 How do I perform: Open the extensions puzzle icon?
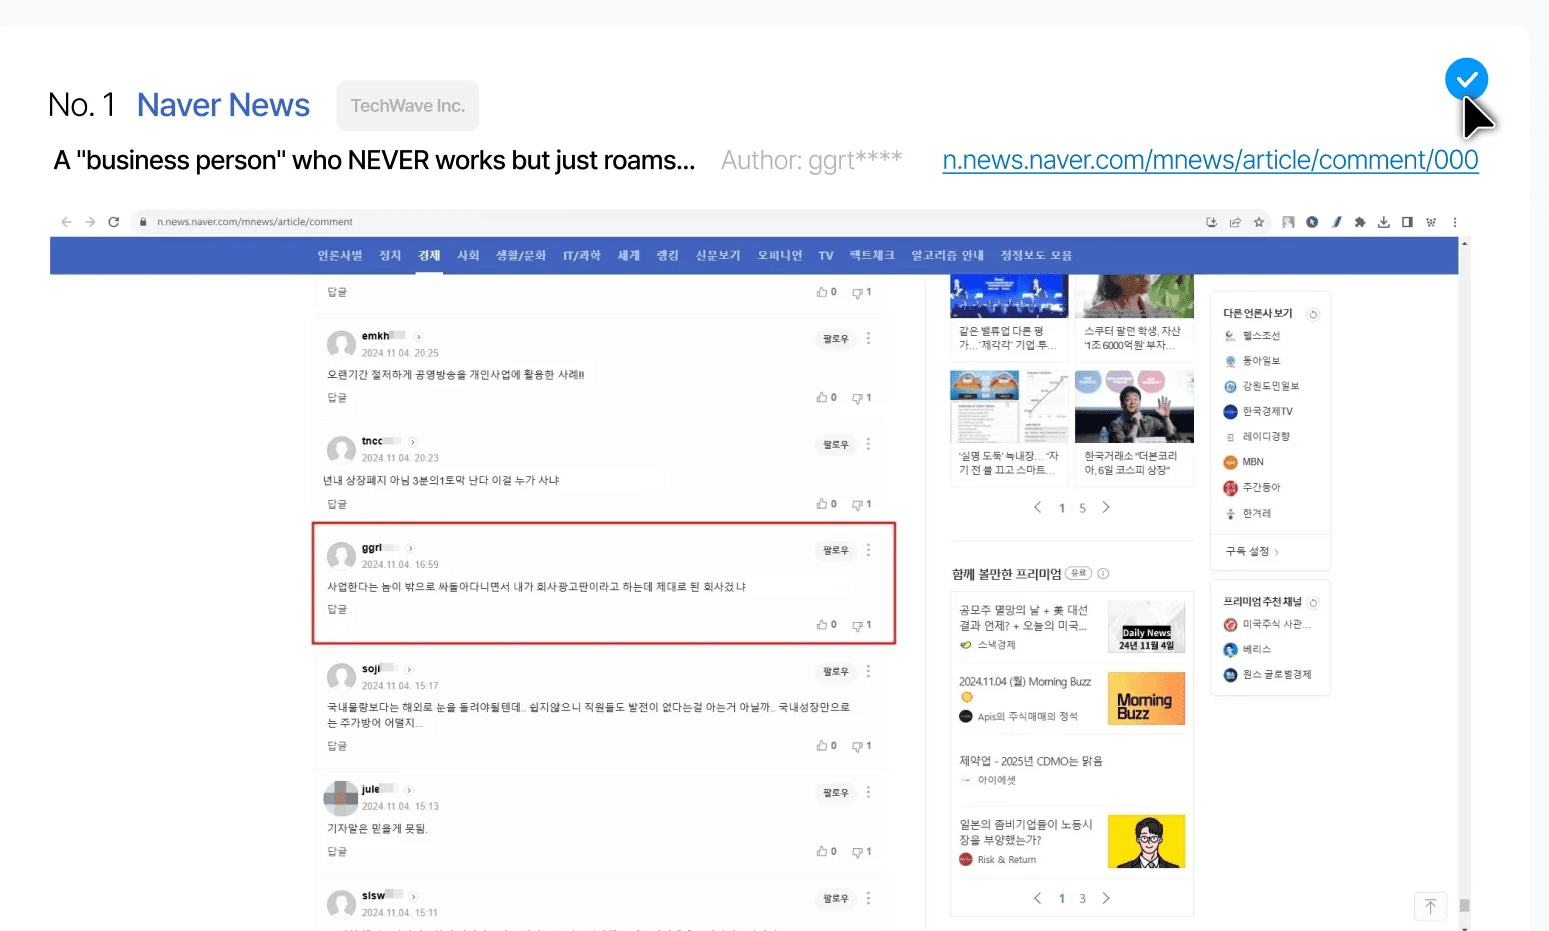pos(1360,222)
